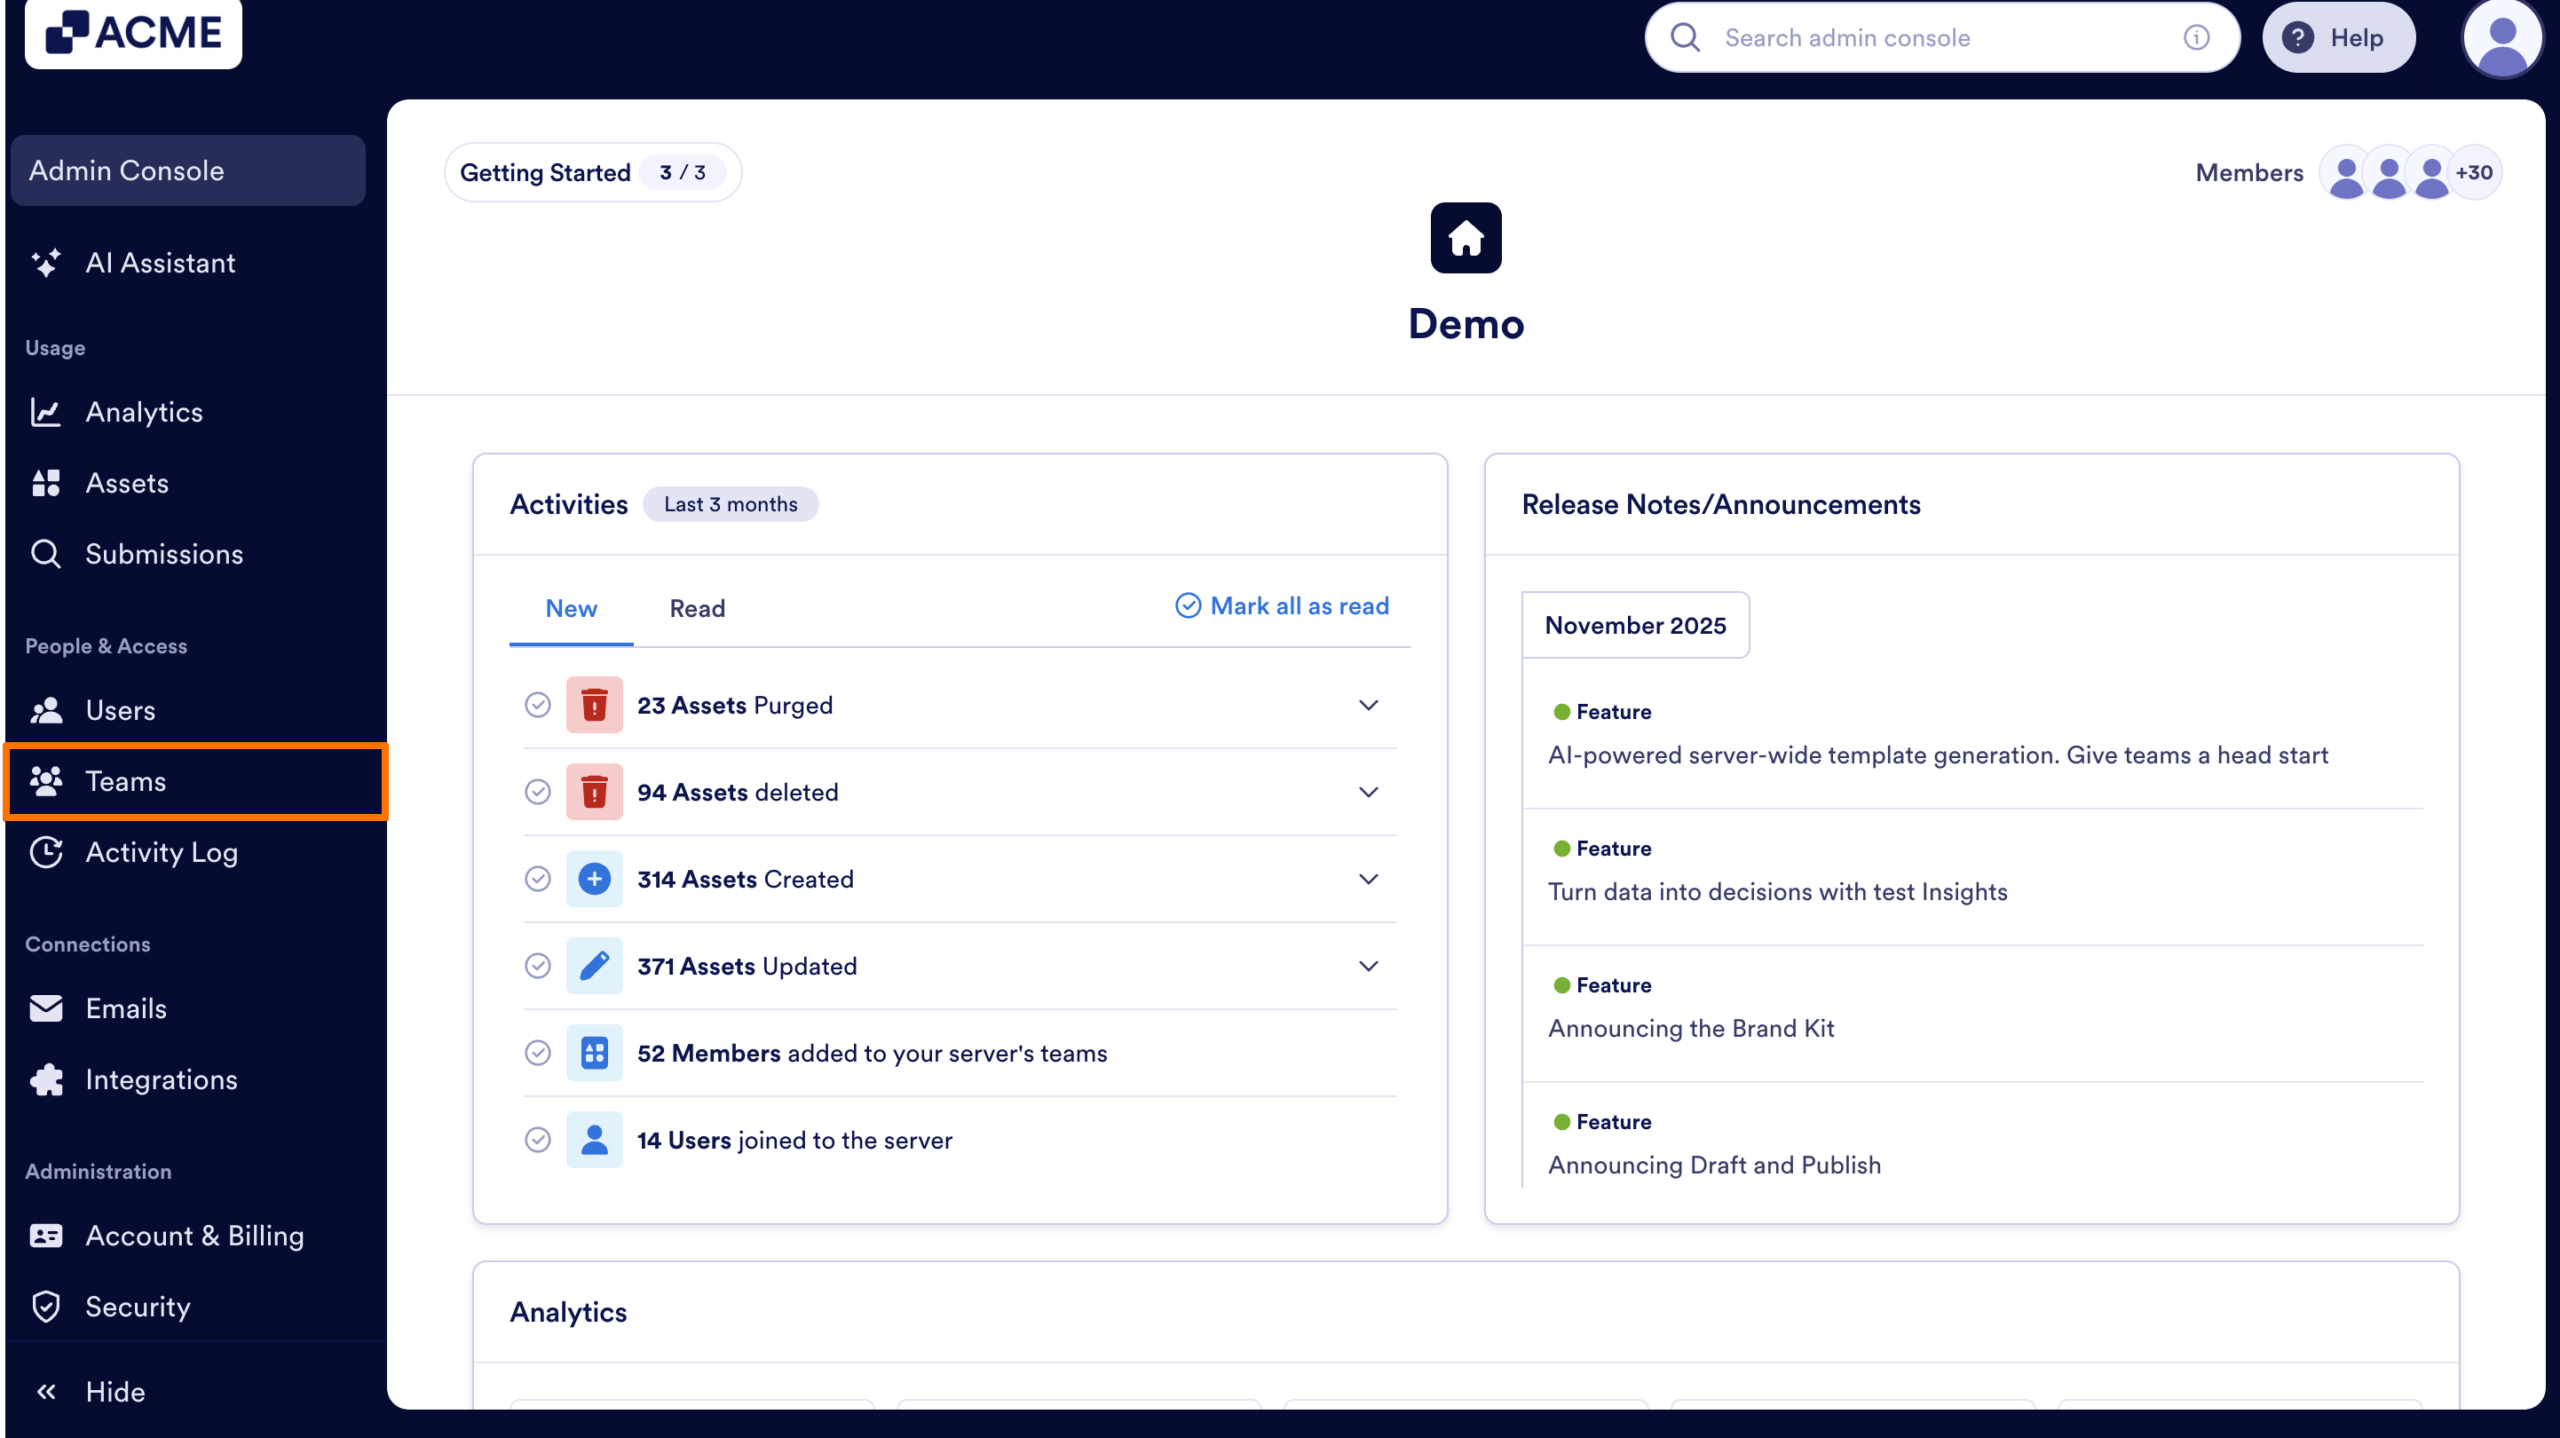Screen dimensions: 2560x1438
Task: Open the Assets section
Action: [127, 483]
